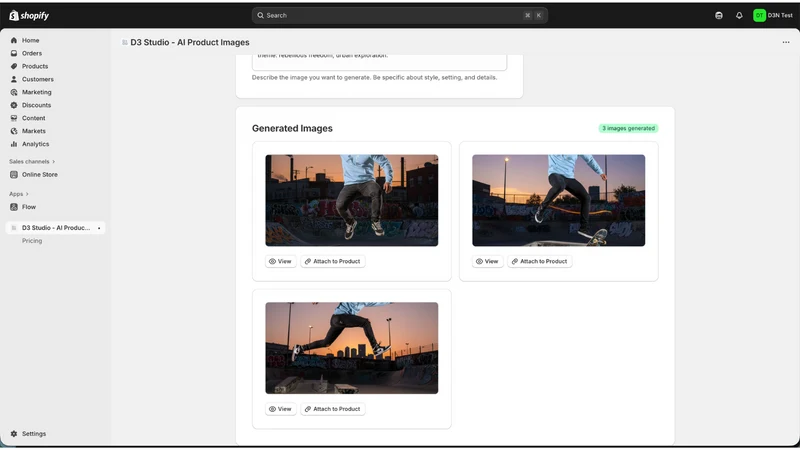The image size is (800, 450).
Task: Click the Markets globe icon
Action: pos(14,131)
